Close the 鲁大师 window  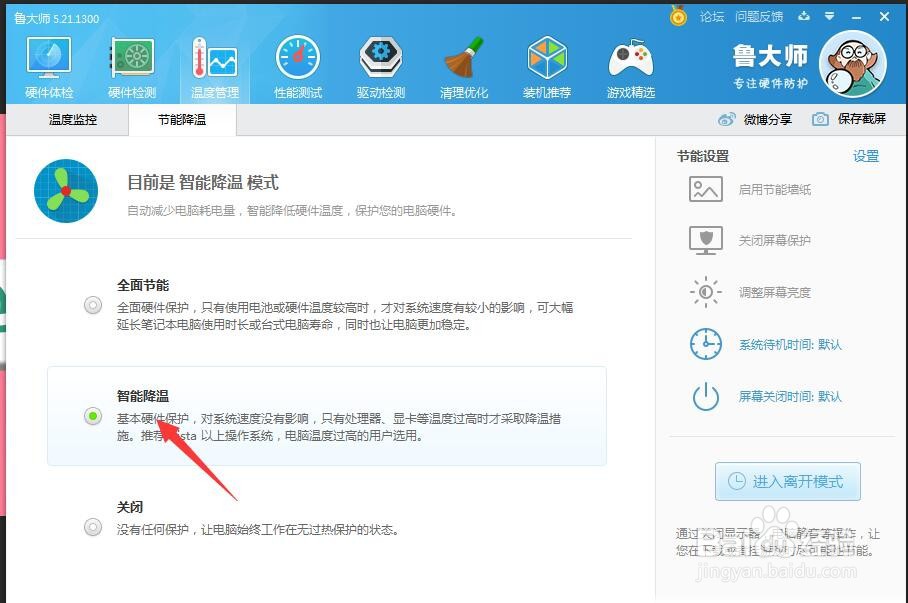point(884,17)
